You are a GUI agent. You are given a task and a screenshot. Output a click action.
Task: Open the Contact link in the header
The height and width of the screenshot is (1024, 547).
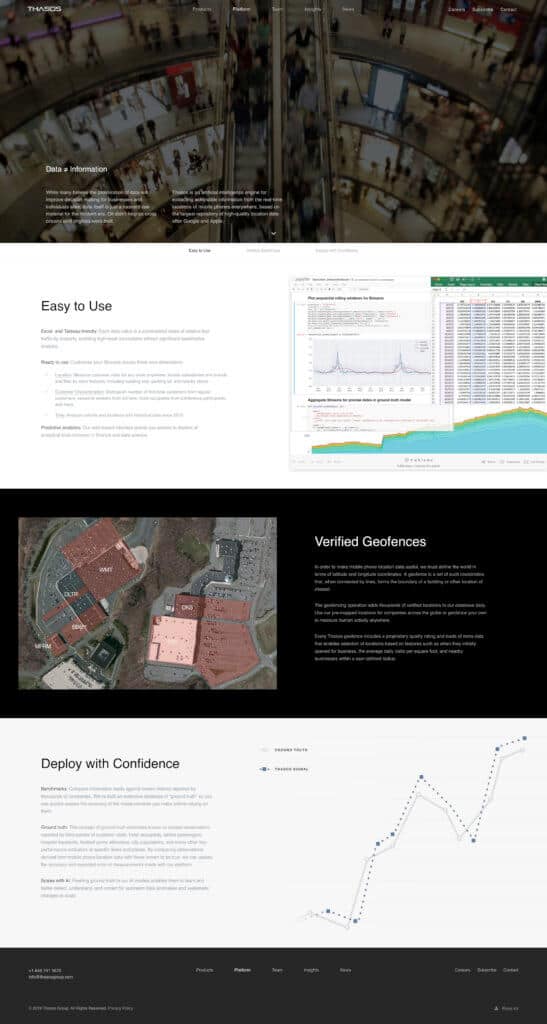508,10
